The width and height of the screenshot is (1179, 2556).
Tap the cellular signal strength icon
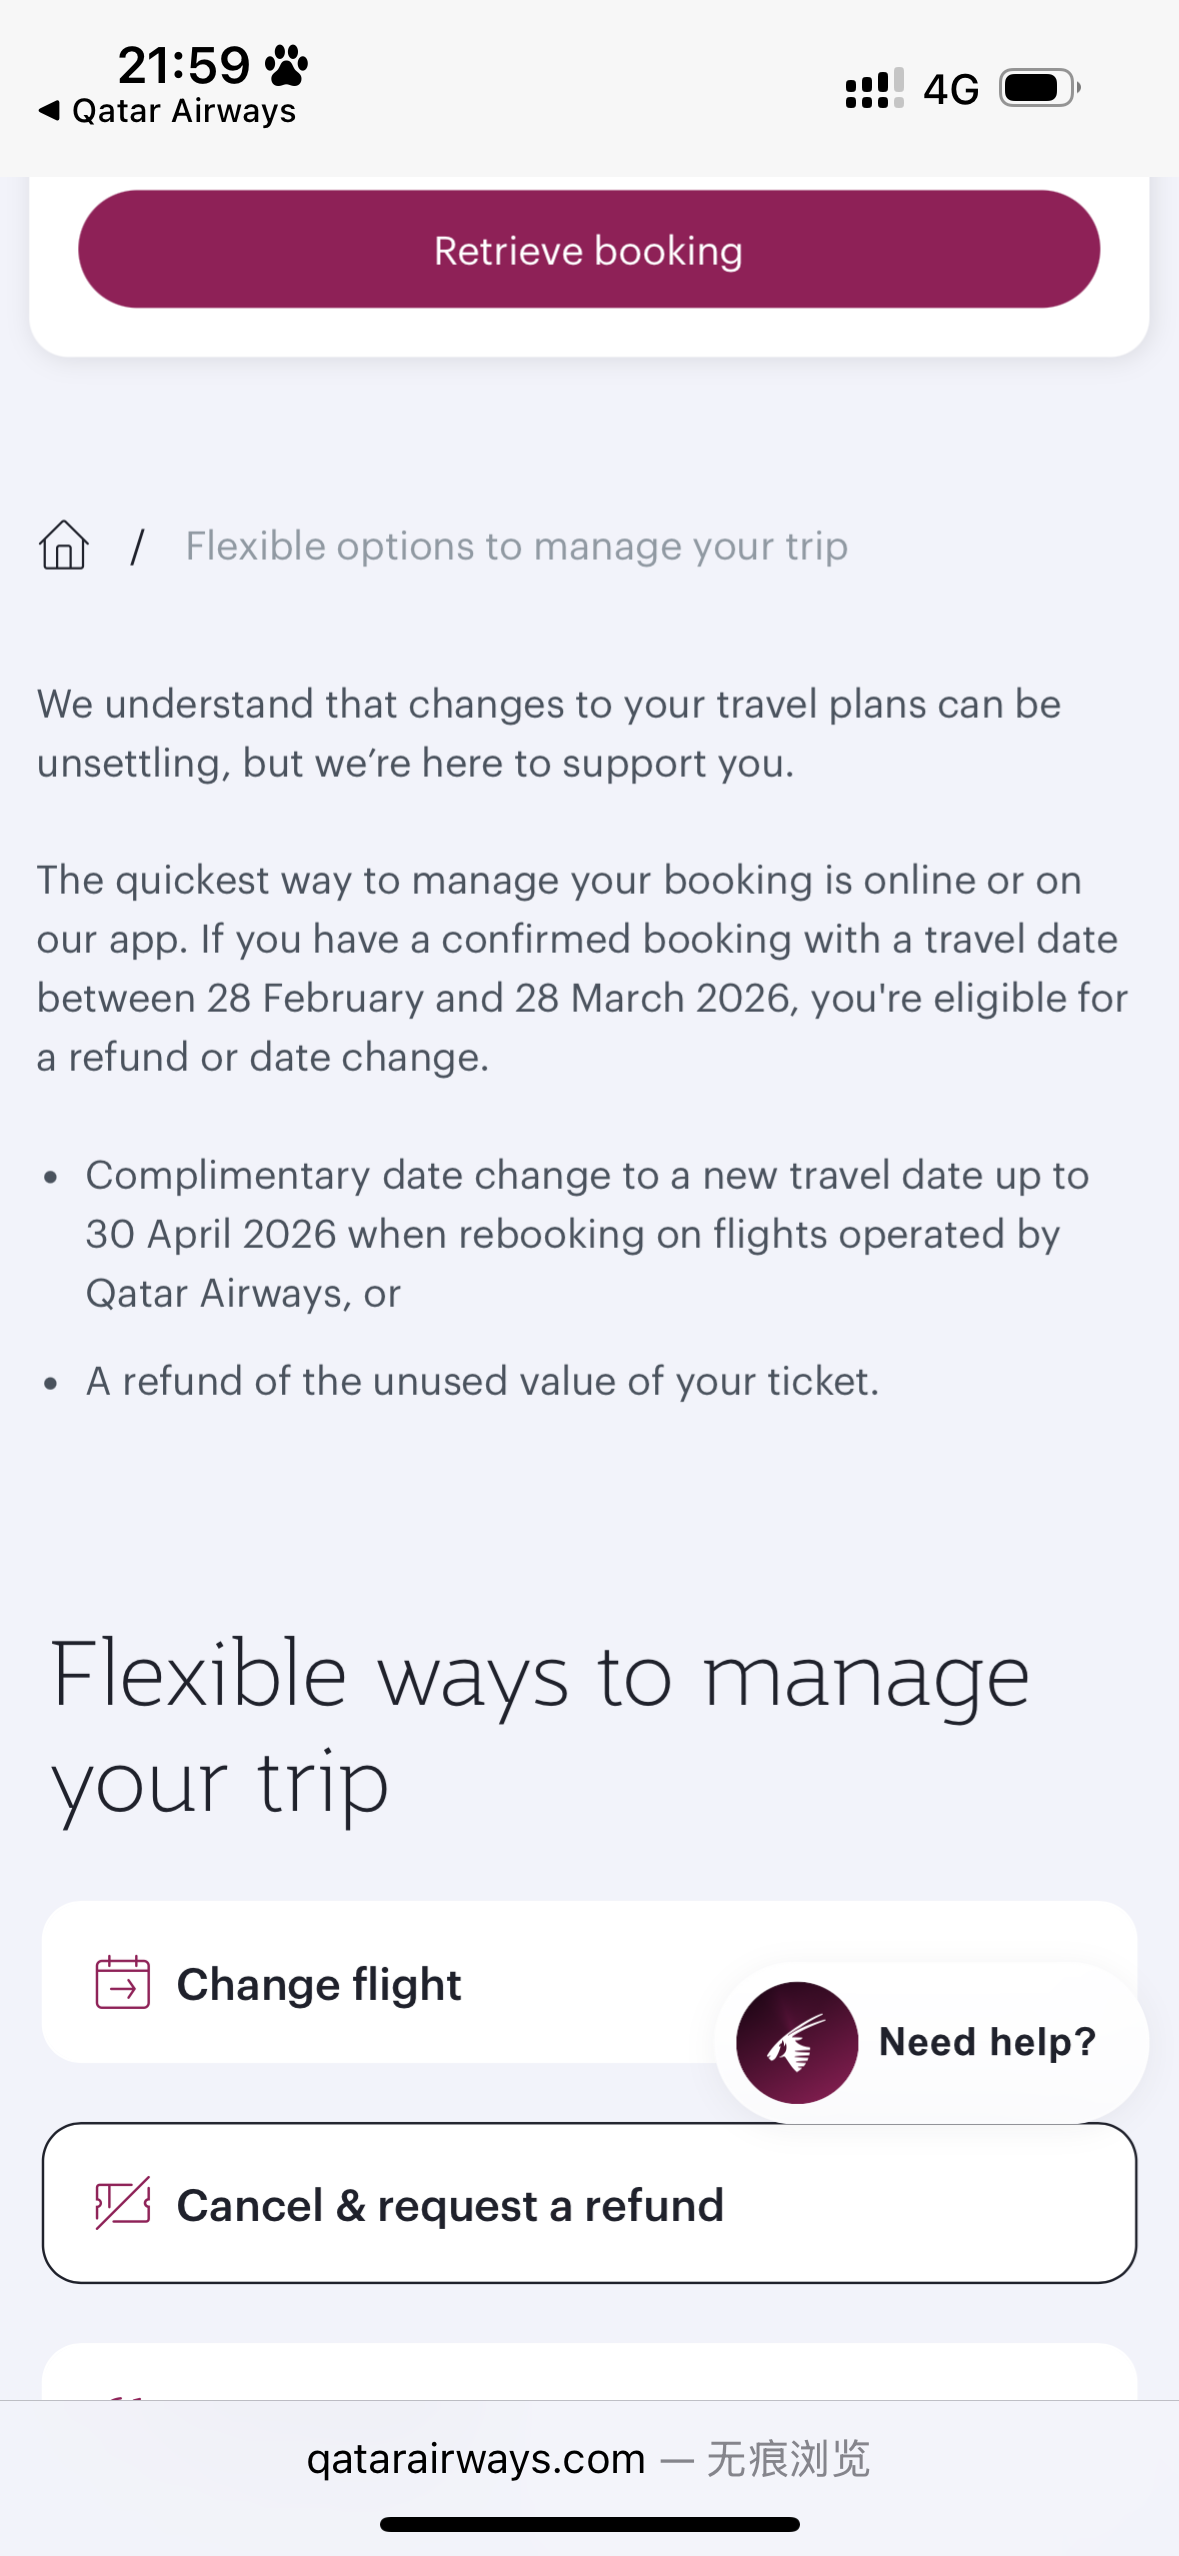(874, 89)
